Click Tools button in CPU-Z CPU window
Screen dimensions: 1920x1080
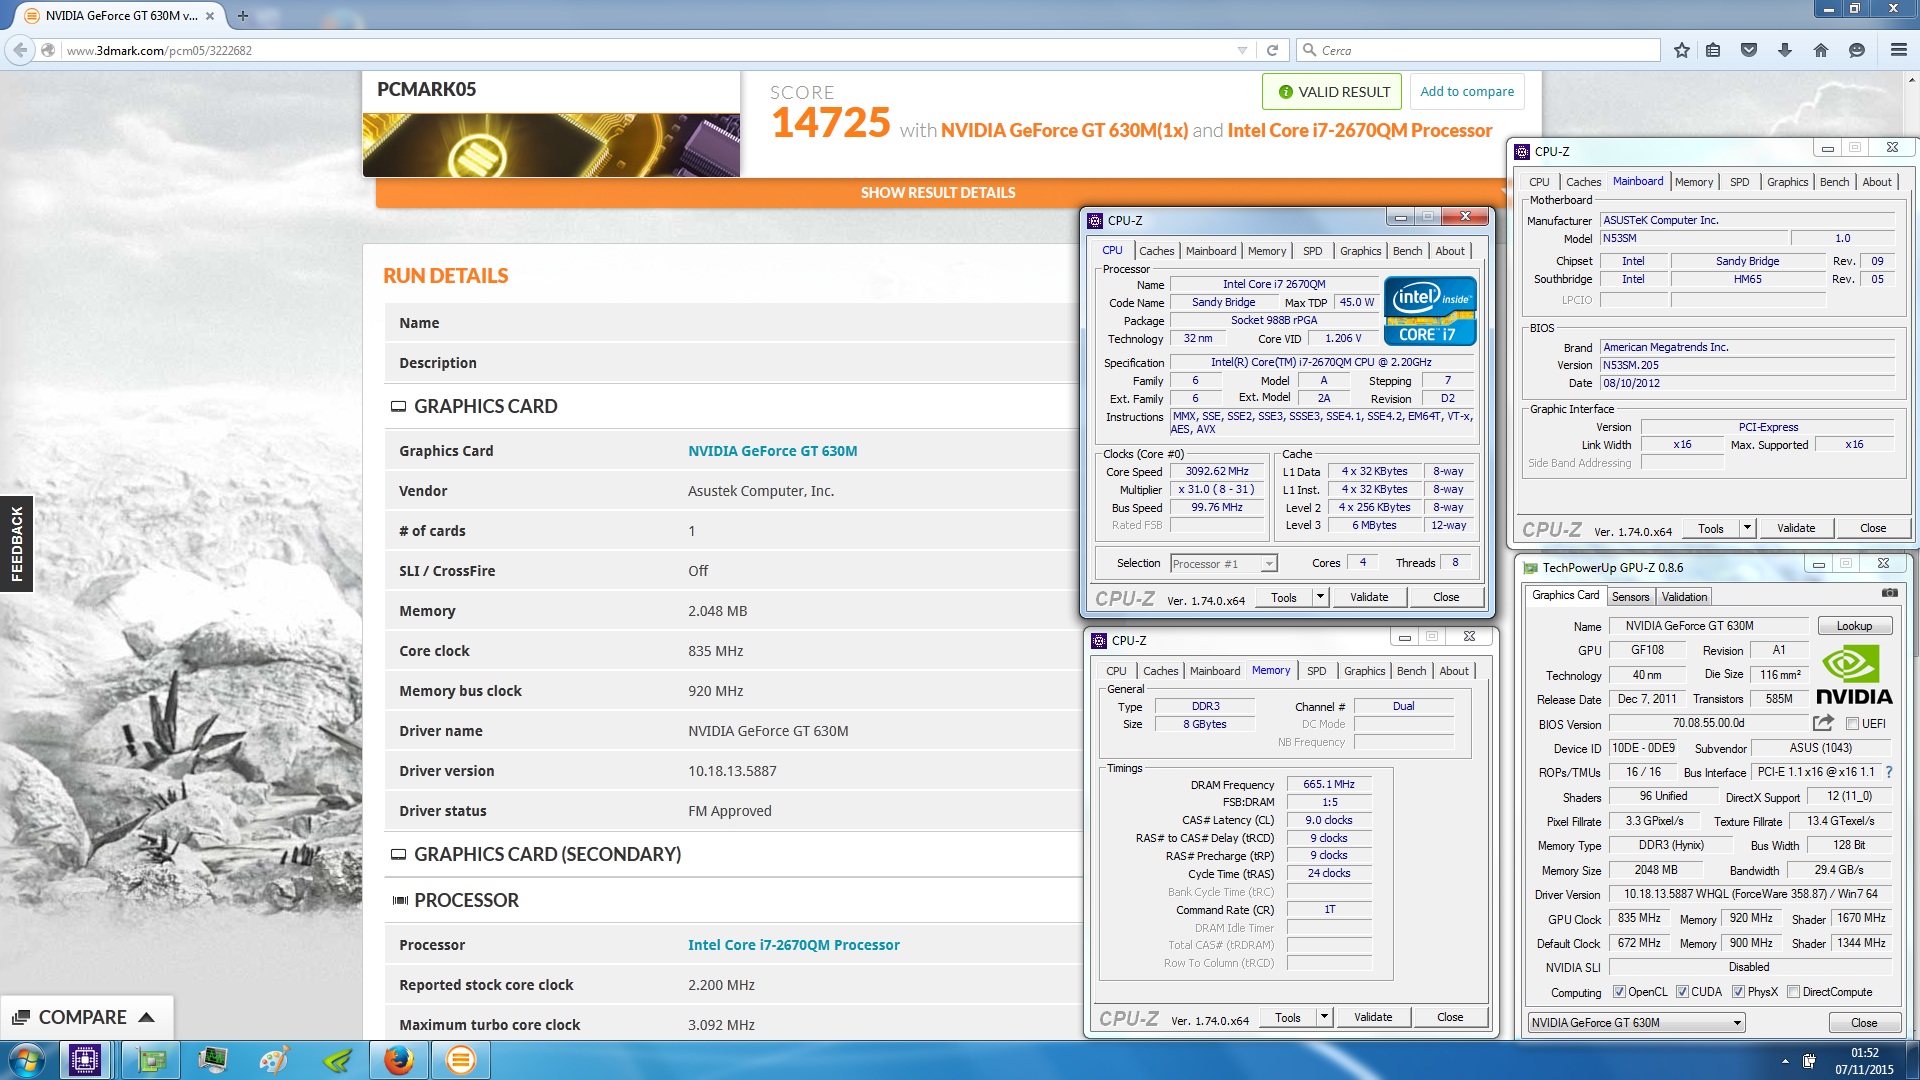point(1284,597)
